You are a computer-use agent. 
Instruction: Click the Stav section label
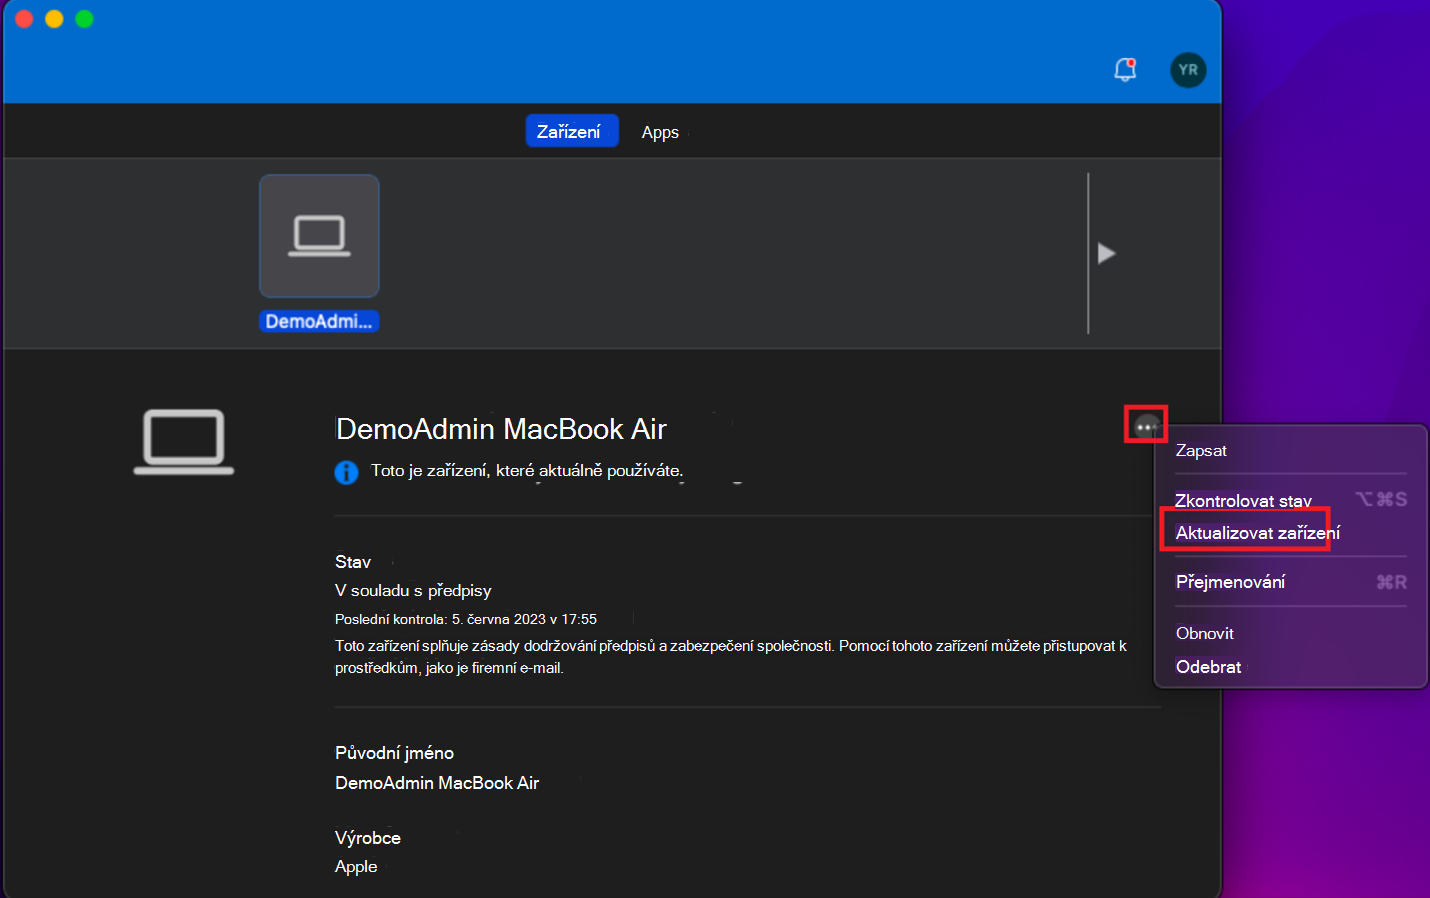click(x=353, y=562)
